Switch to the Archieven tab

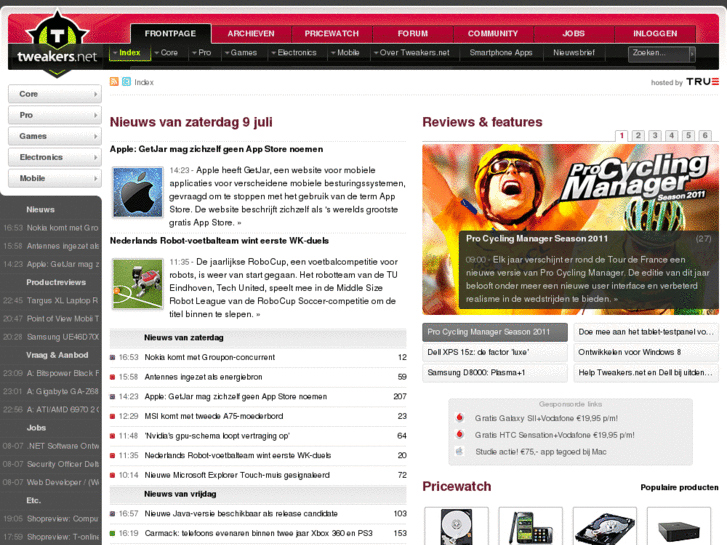tap(251, 33)
